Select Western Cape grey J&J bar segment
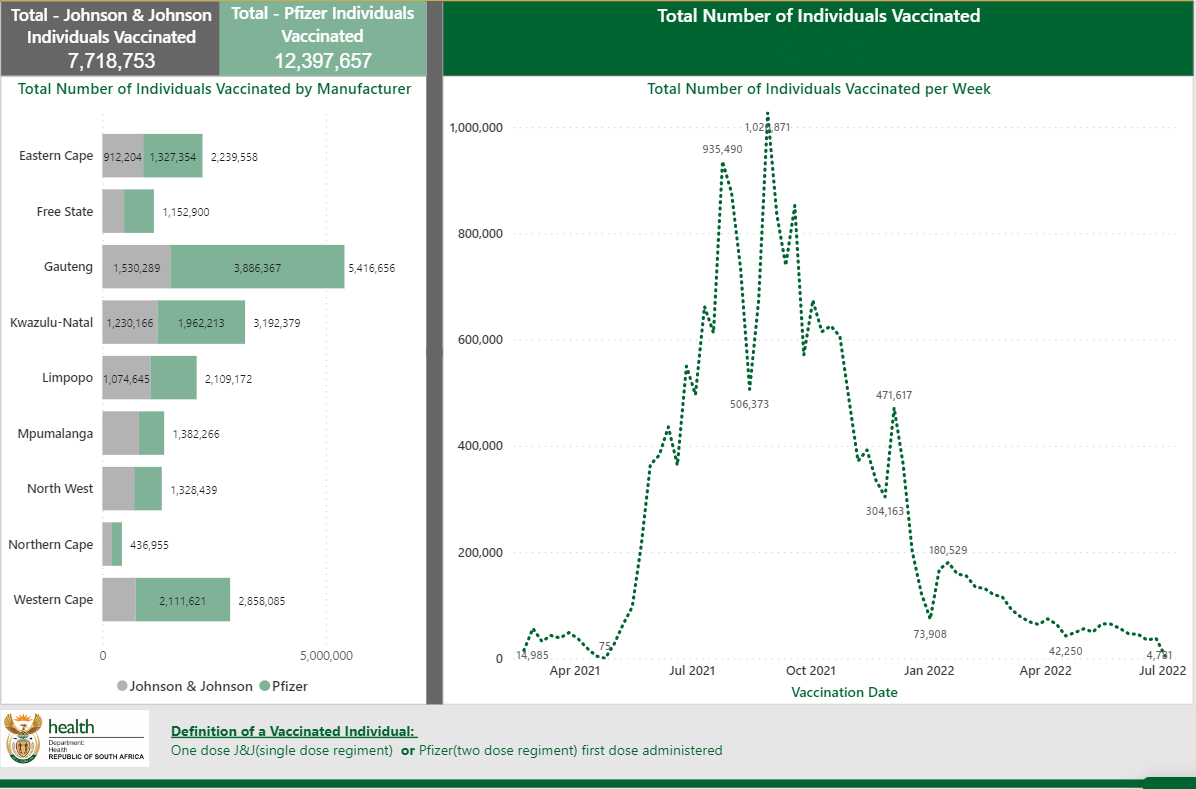This screenshot has width=1196, height=789. (x=119, y=600)
